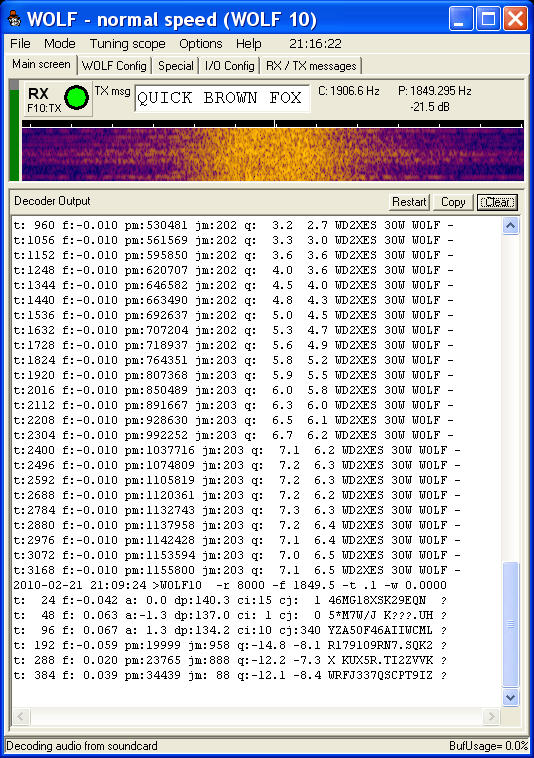Click decoder line with R179109RN7.SQK2
Screen dimensions: 534x758
[230, 645]
